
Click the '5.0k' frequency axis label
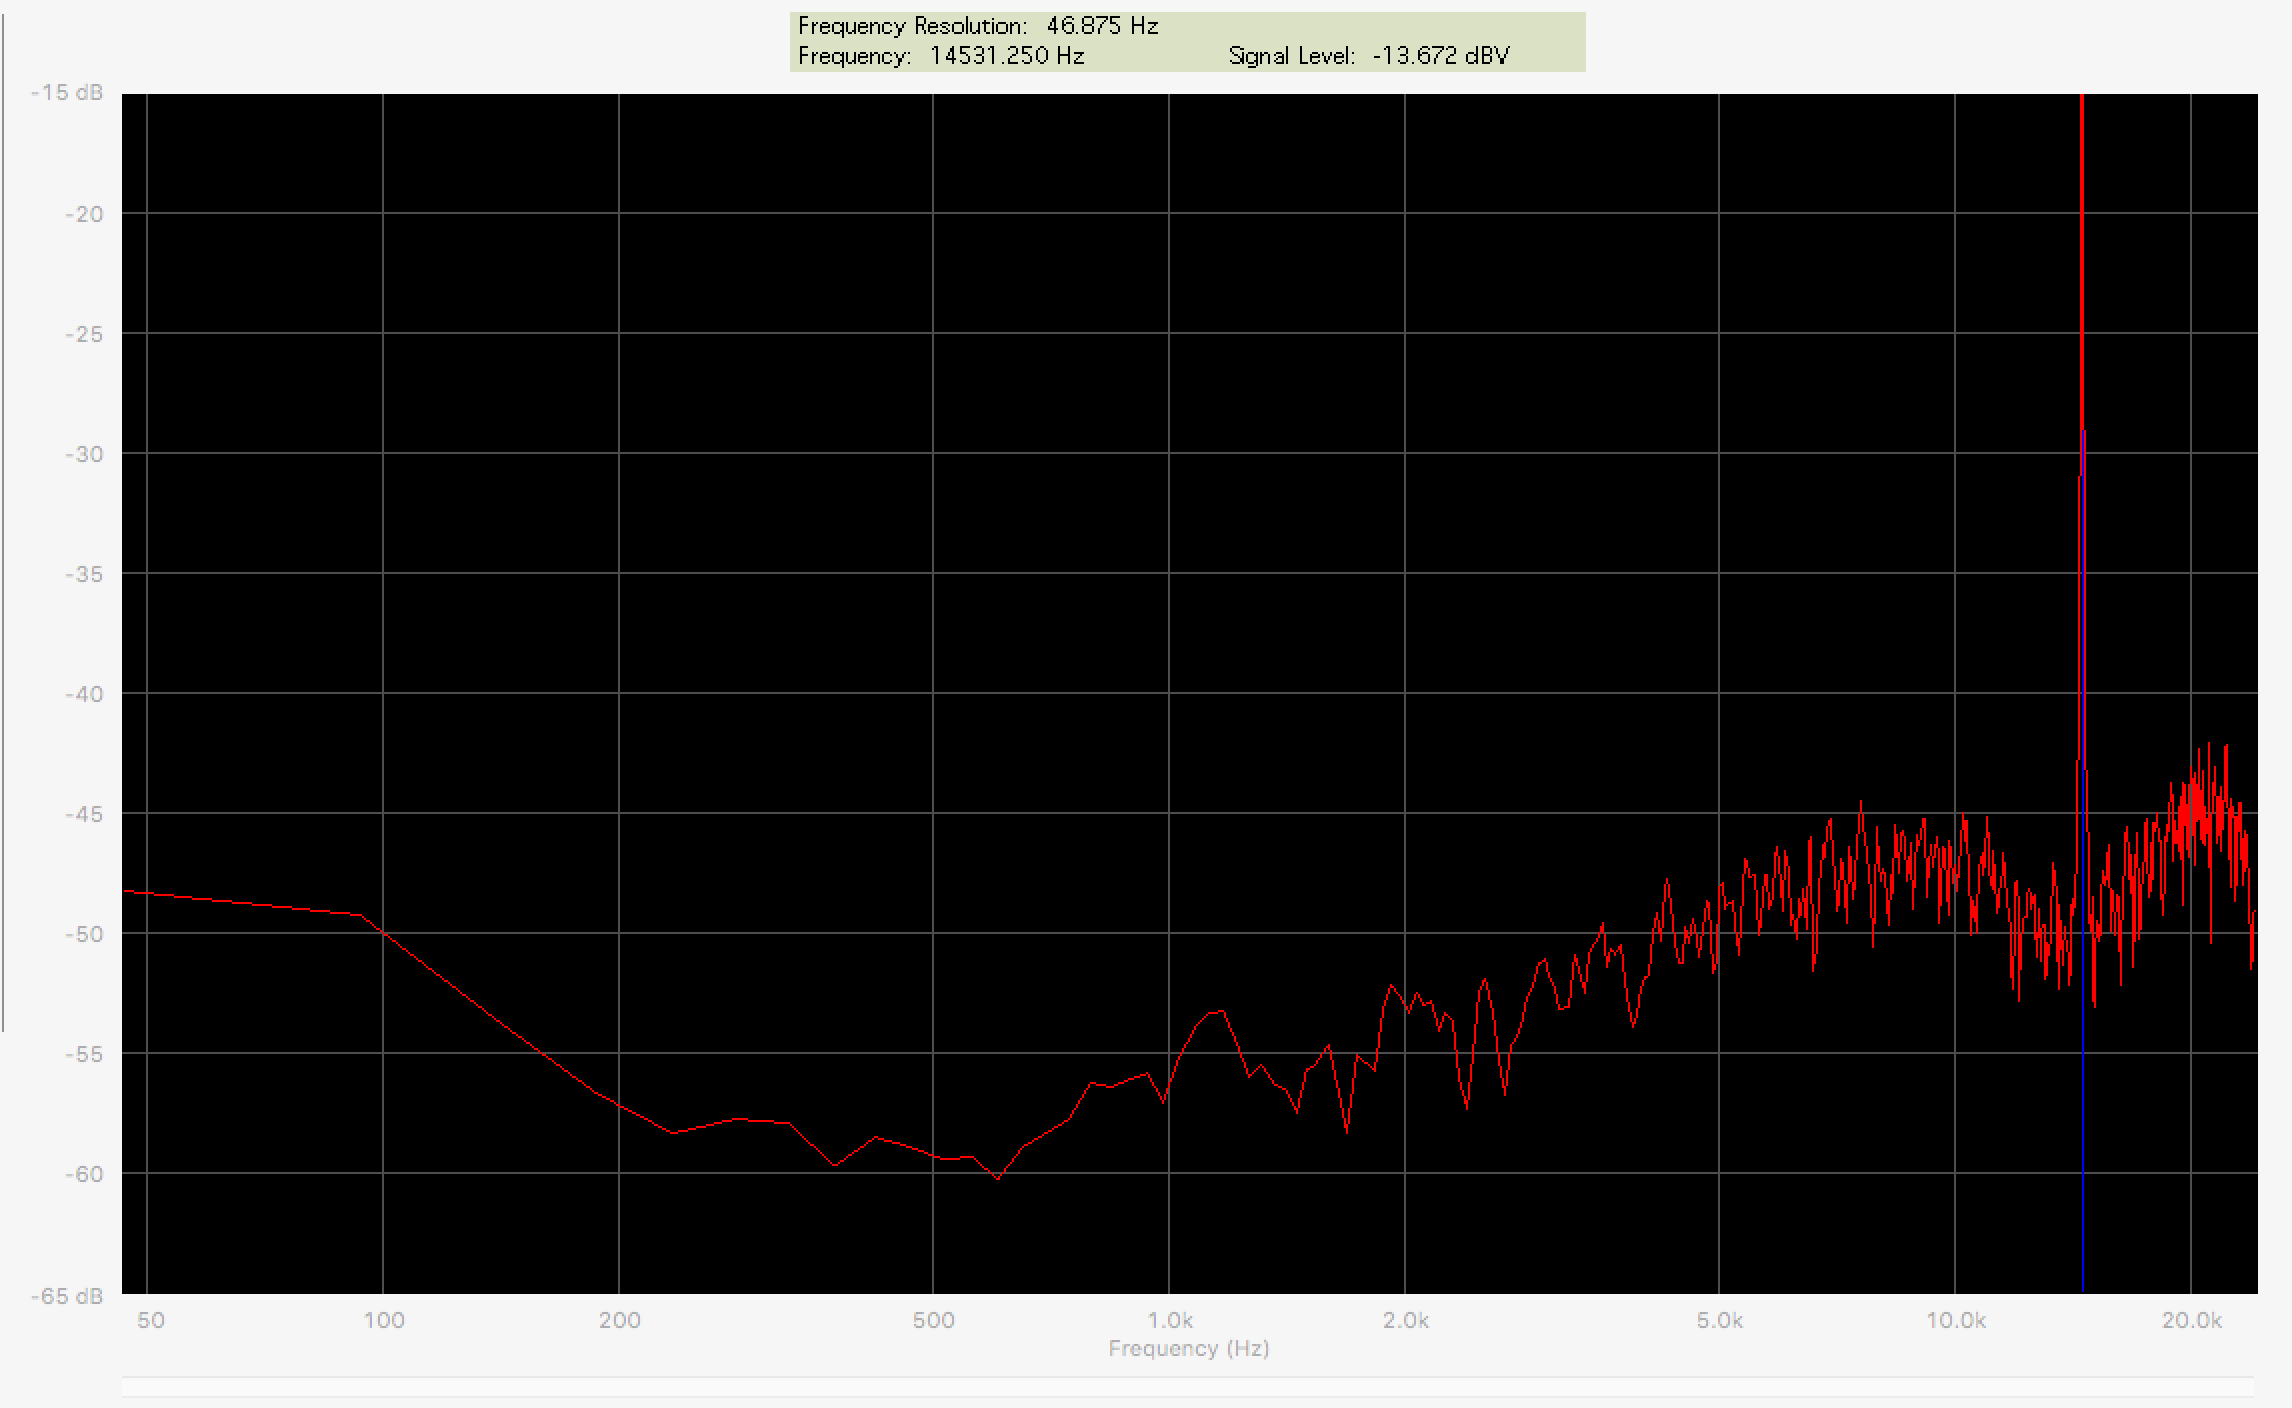[x=1719, y=1320]
